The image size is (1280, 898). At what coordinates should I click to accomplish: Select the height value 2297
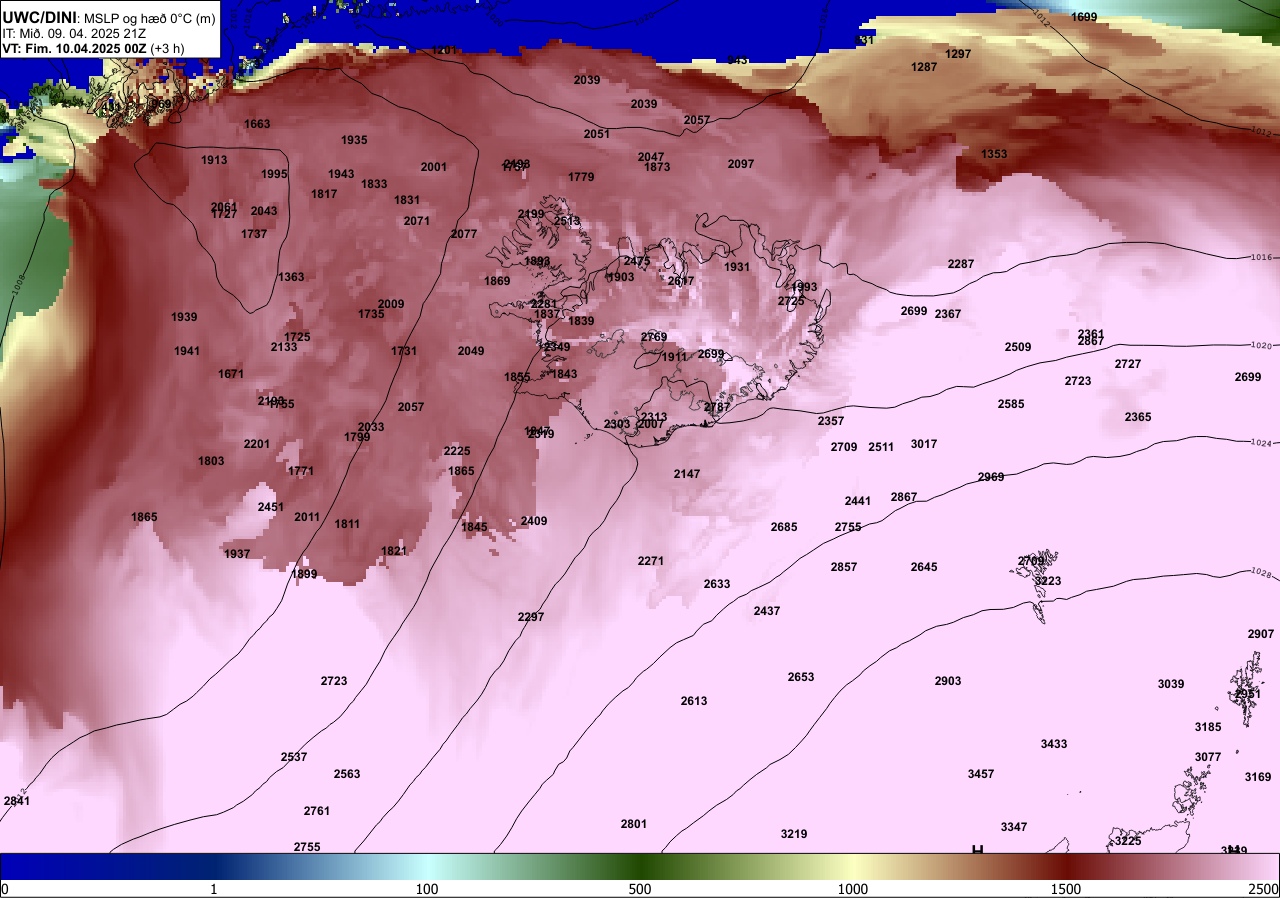tap(531, 617)
